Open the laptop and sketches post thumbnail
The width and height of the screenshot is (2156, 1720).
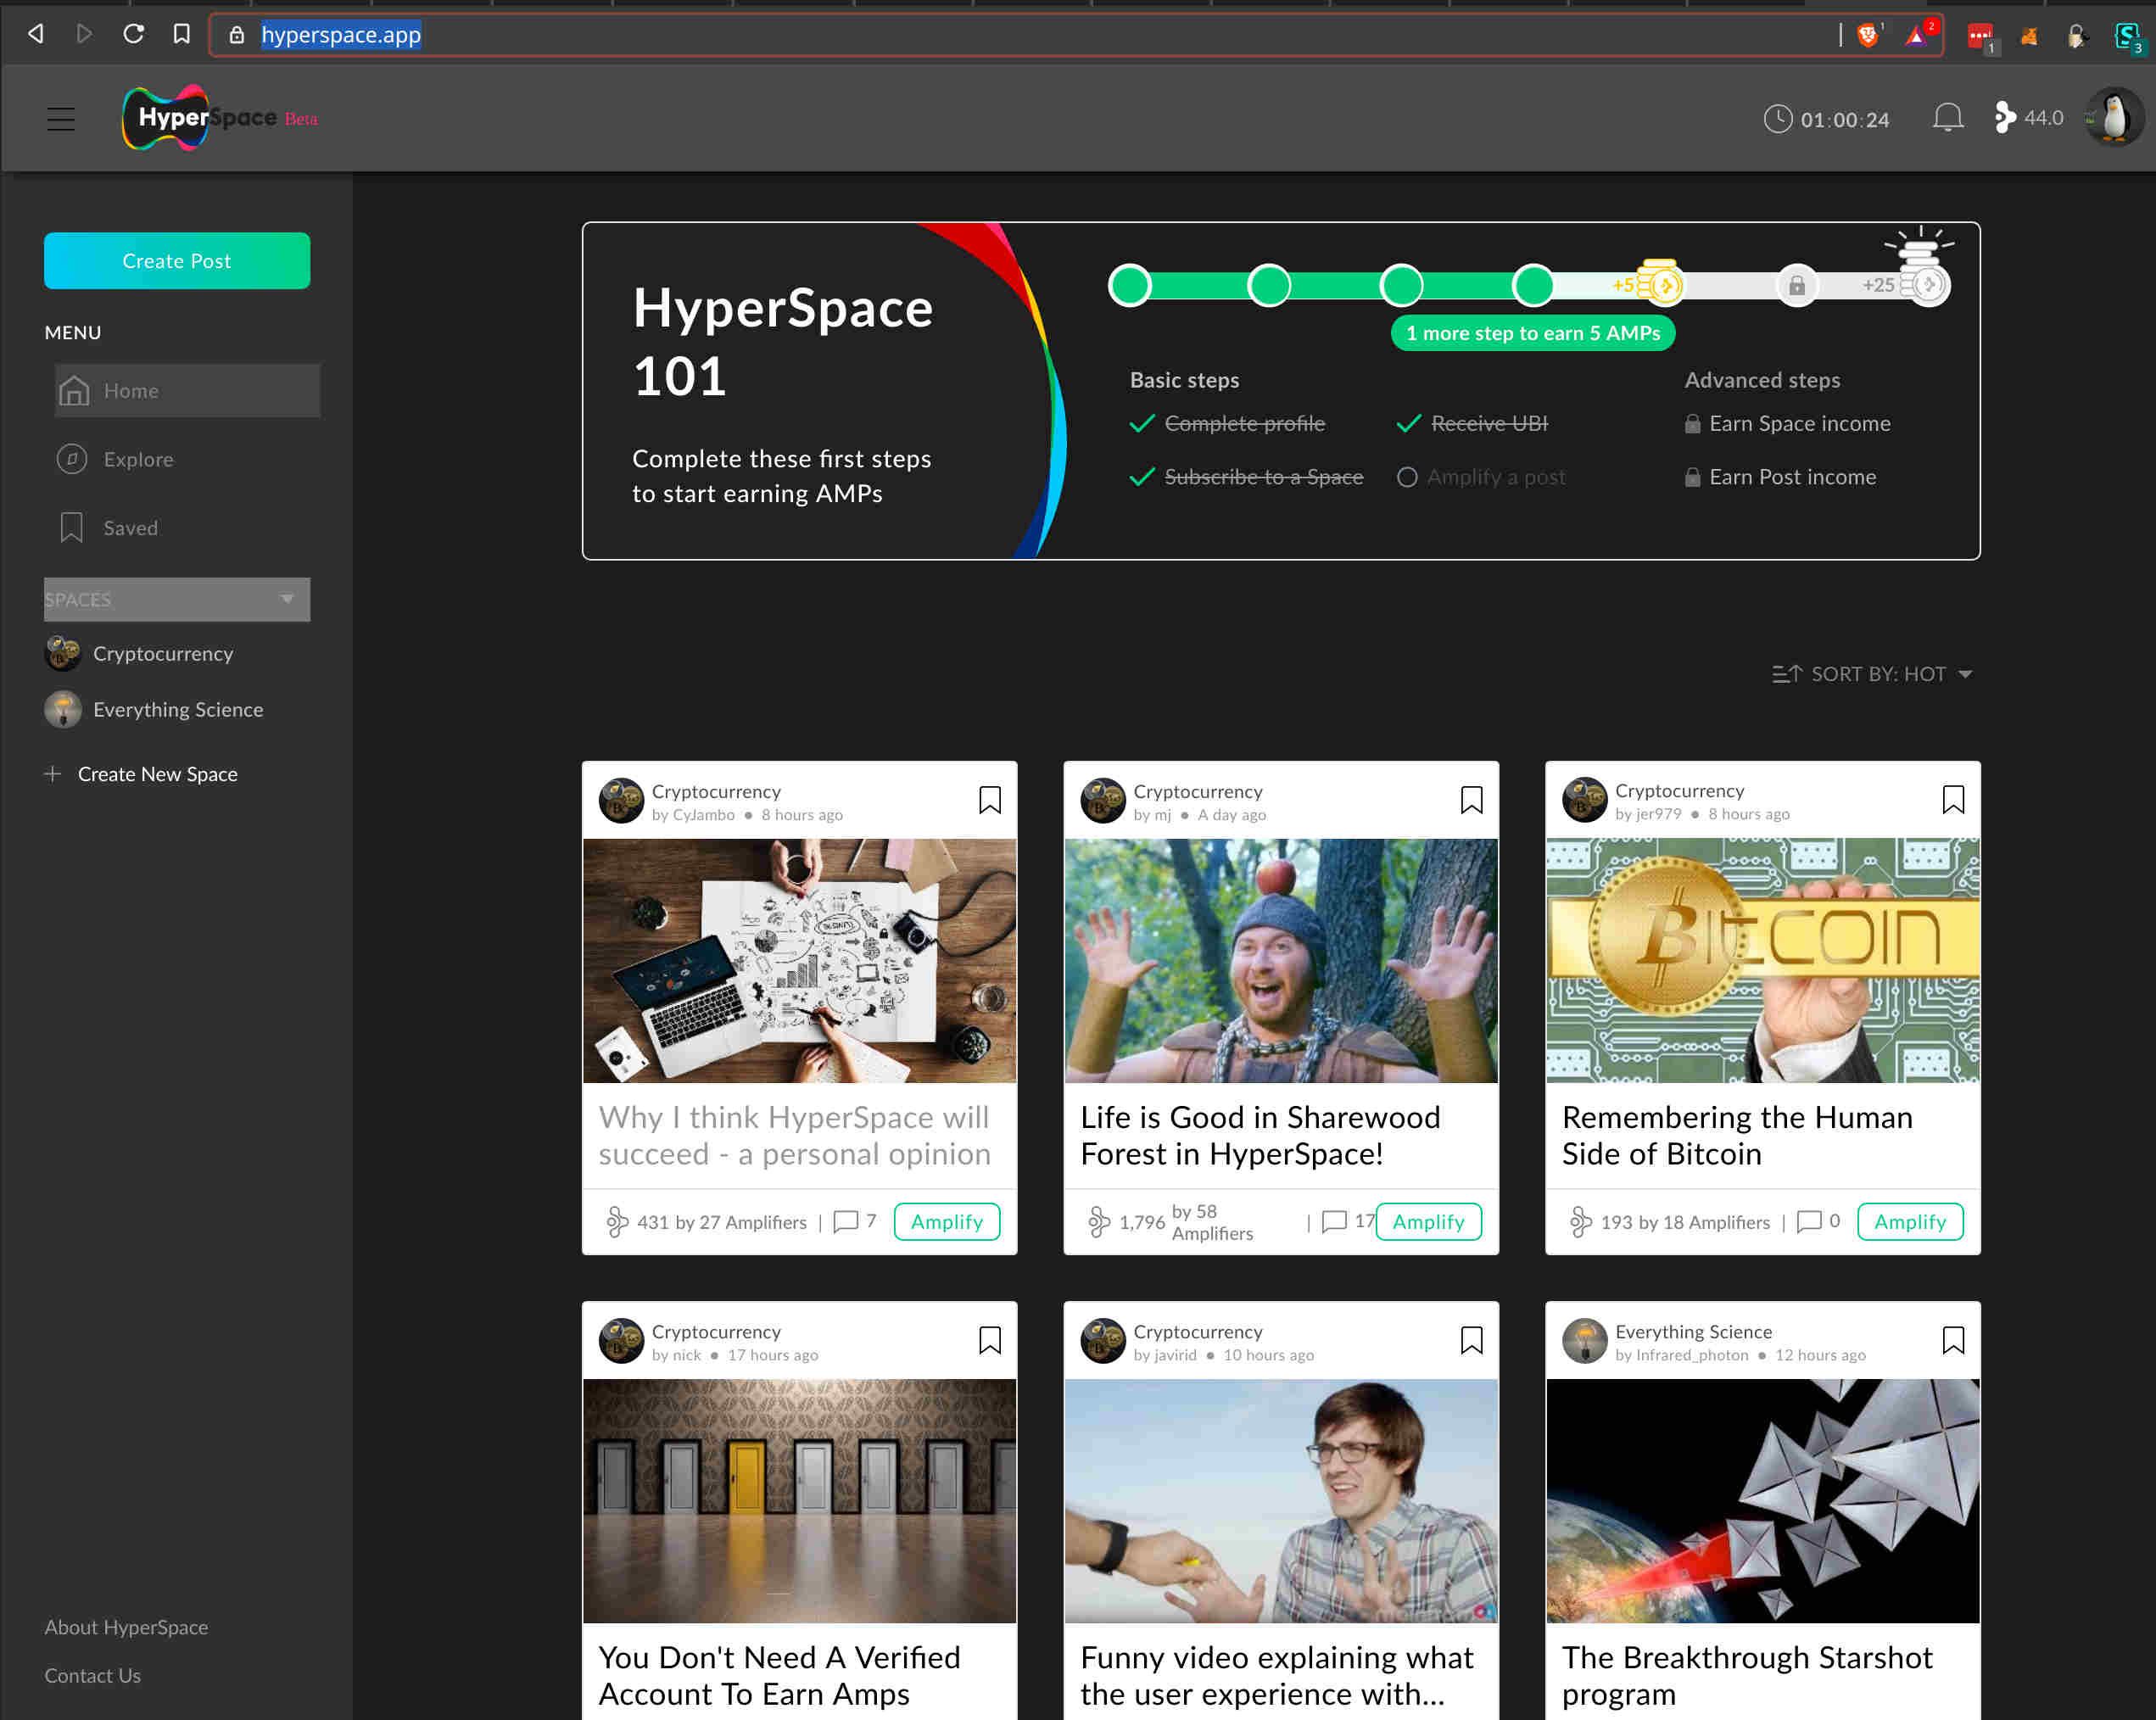coord(799,960)
